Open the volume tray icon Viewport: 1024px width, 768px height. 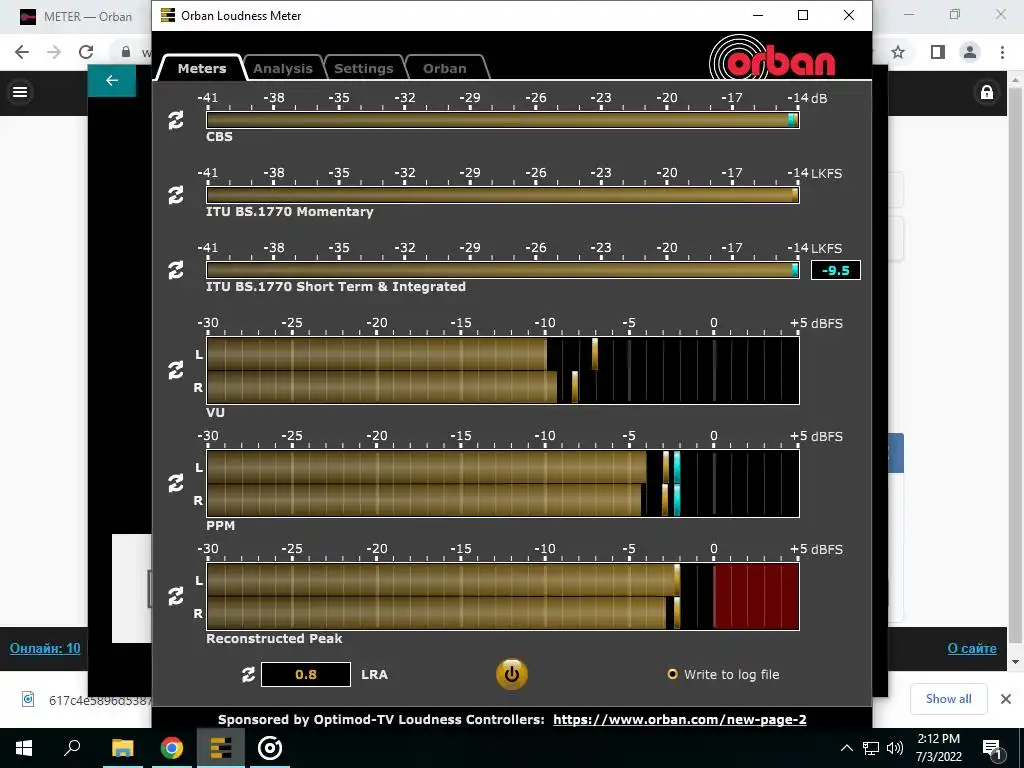point(895,748)
